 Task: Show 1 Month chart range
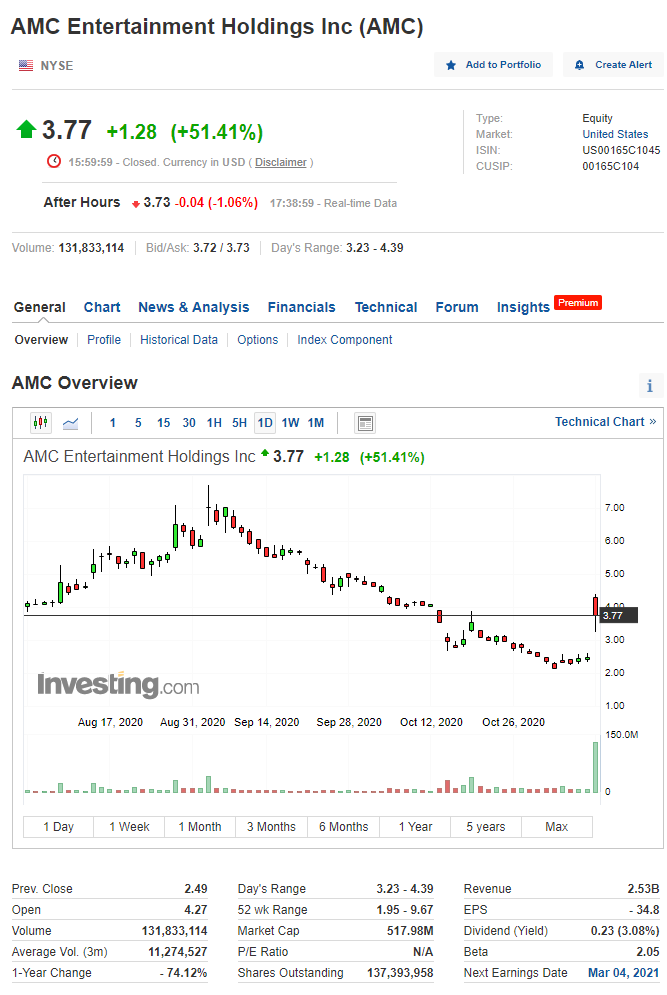tap(200, 827)
